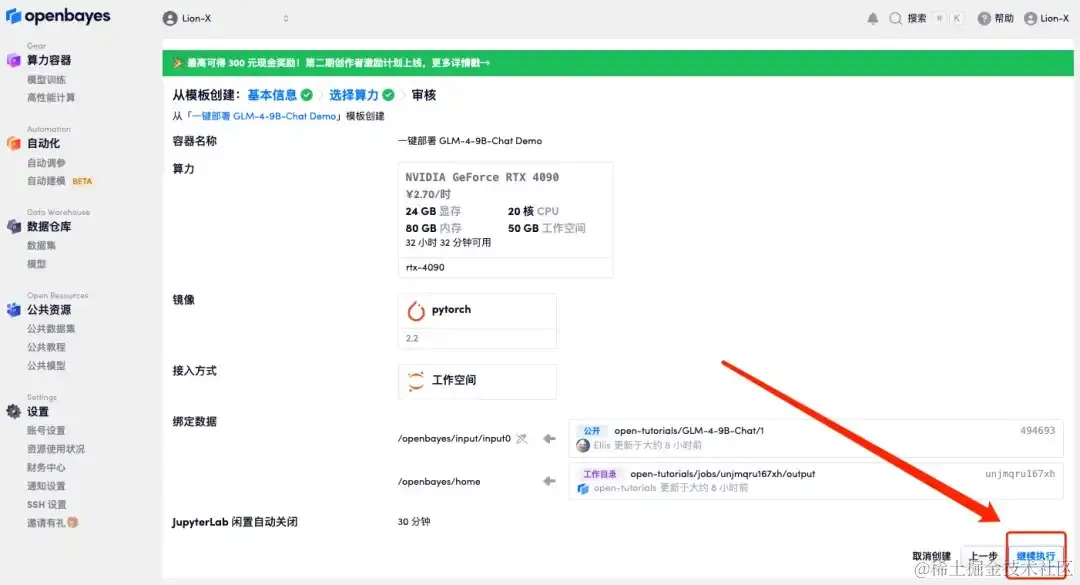Open 公共模型 in sidebar
This screenshot has height=585, width=1080.
pos(46,365)
